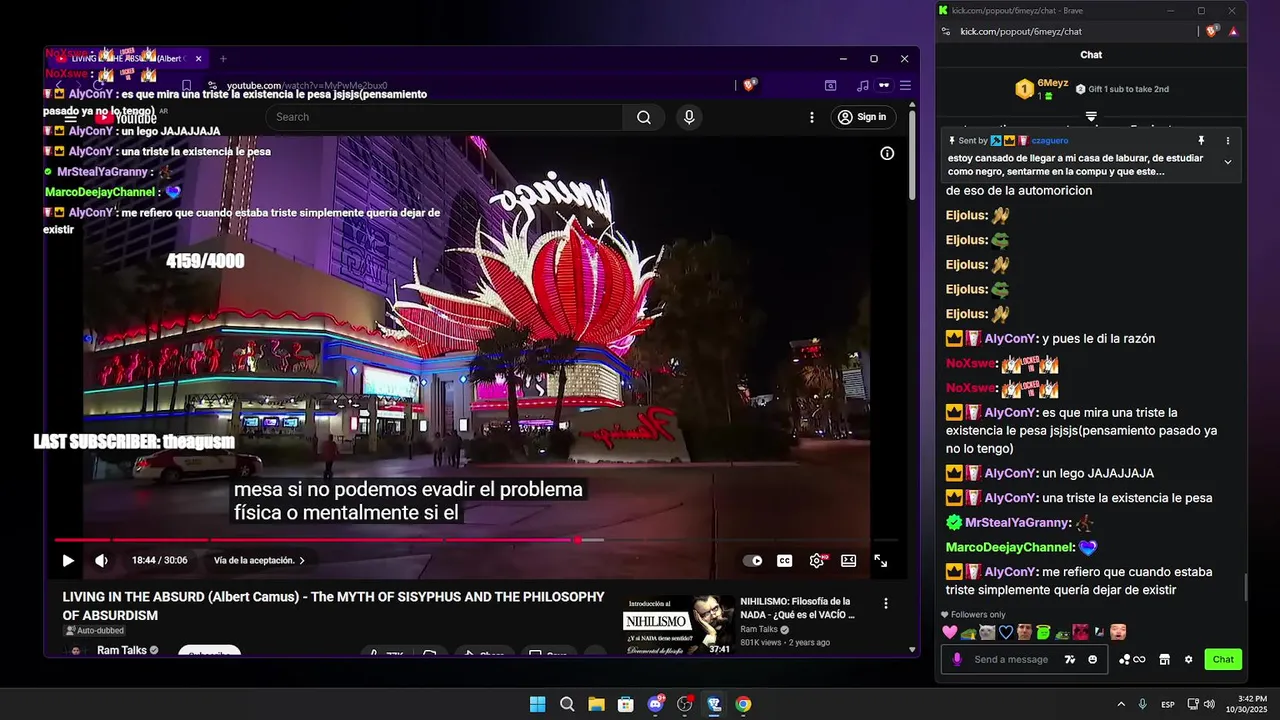Open Google Chrome from the taskbar
The width and height of the screenshot is (1280, 720).
(x=743, y=704)
